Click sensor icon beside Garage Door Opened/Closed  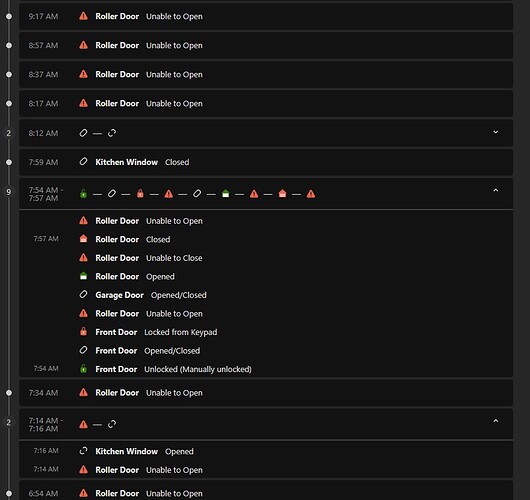[x=83, y=294]
